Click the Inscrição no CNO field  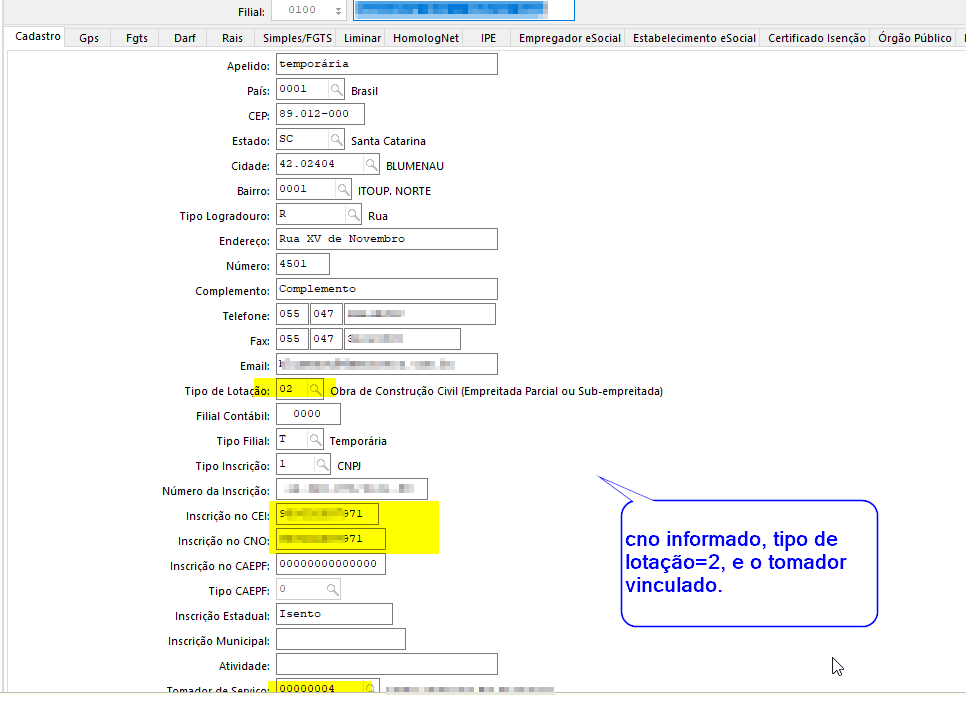[x=330, y=540]
